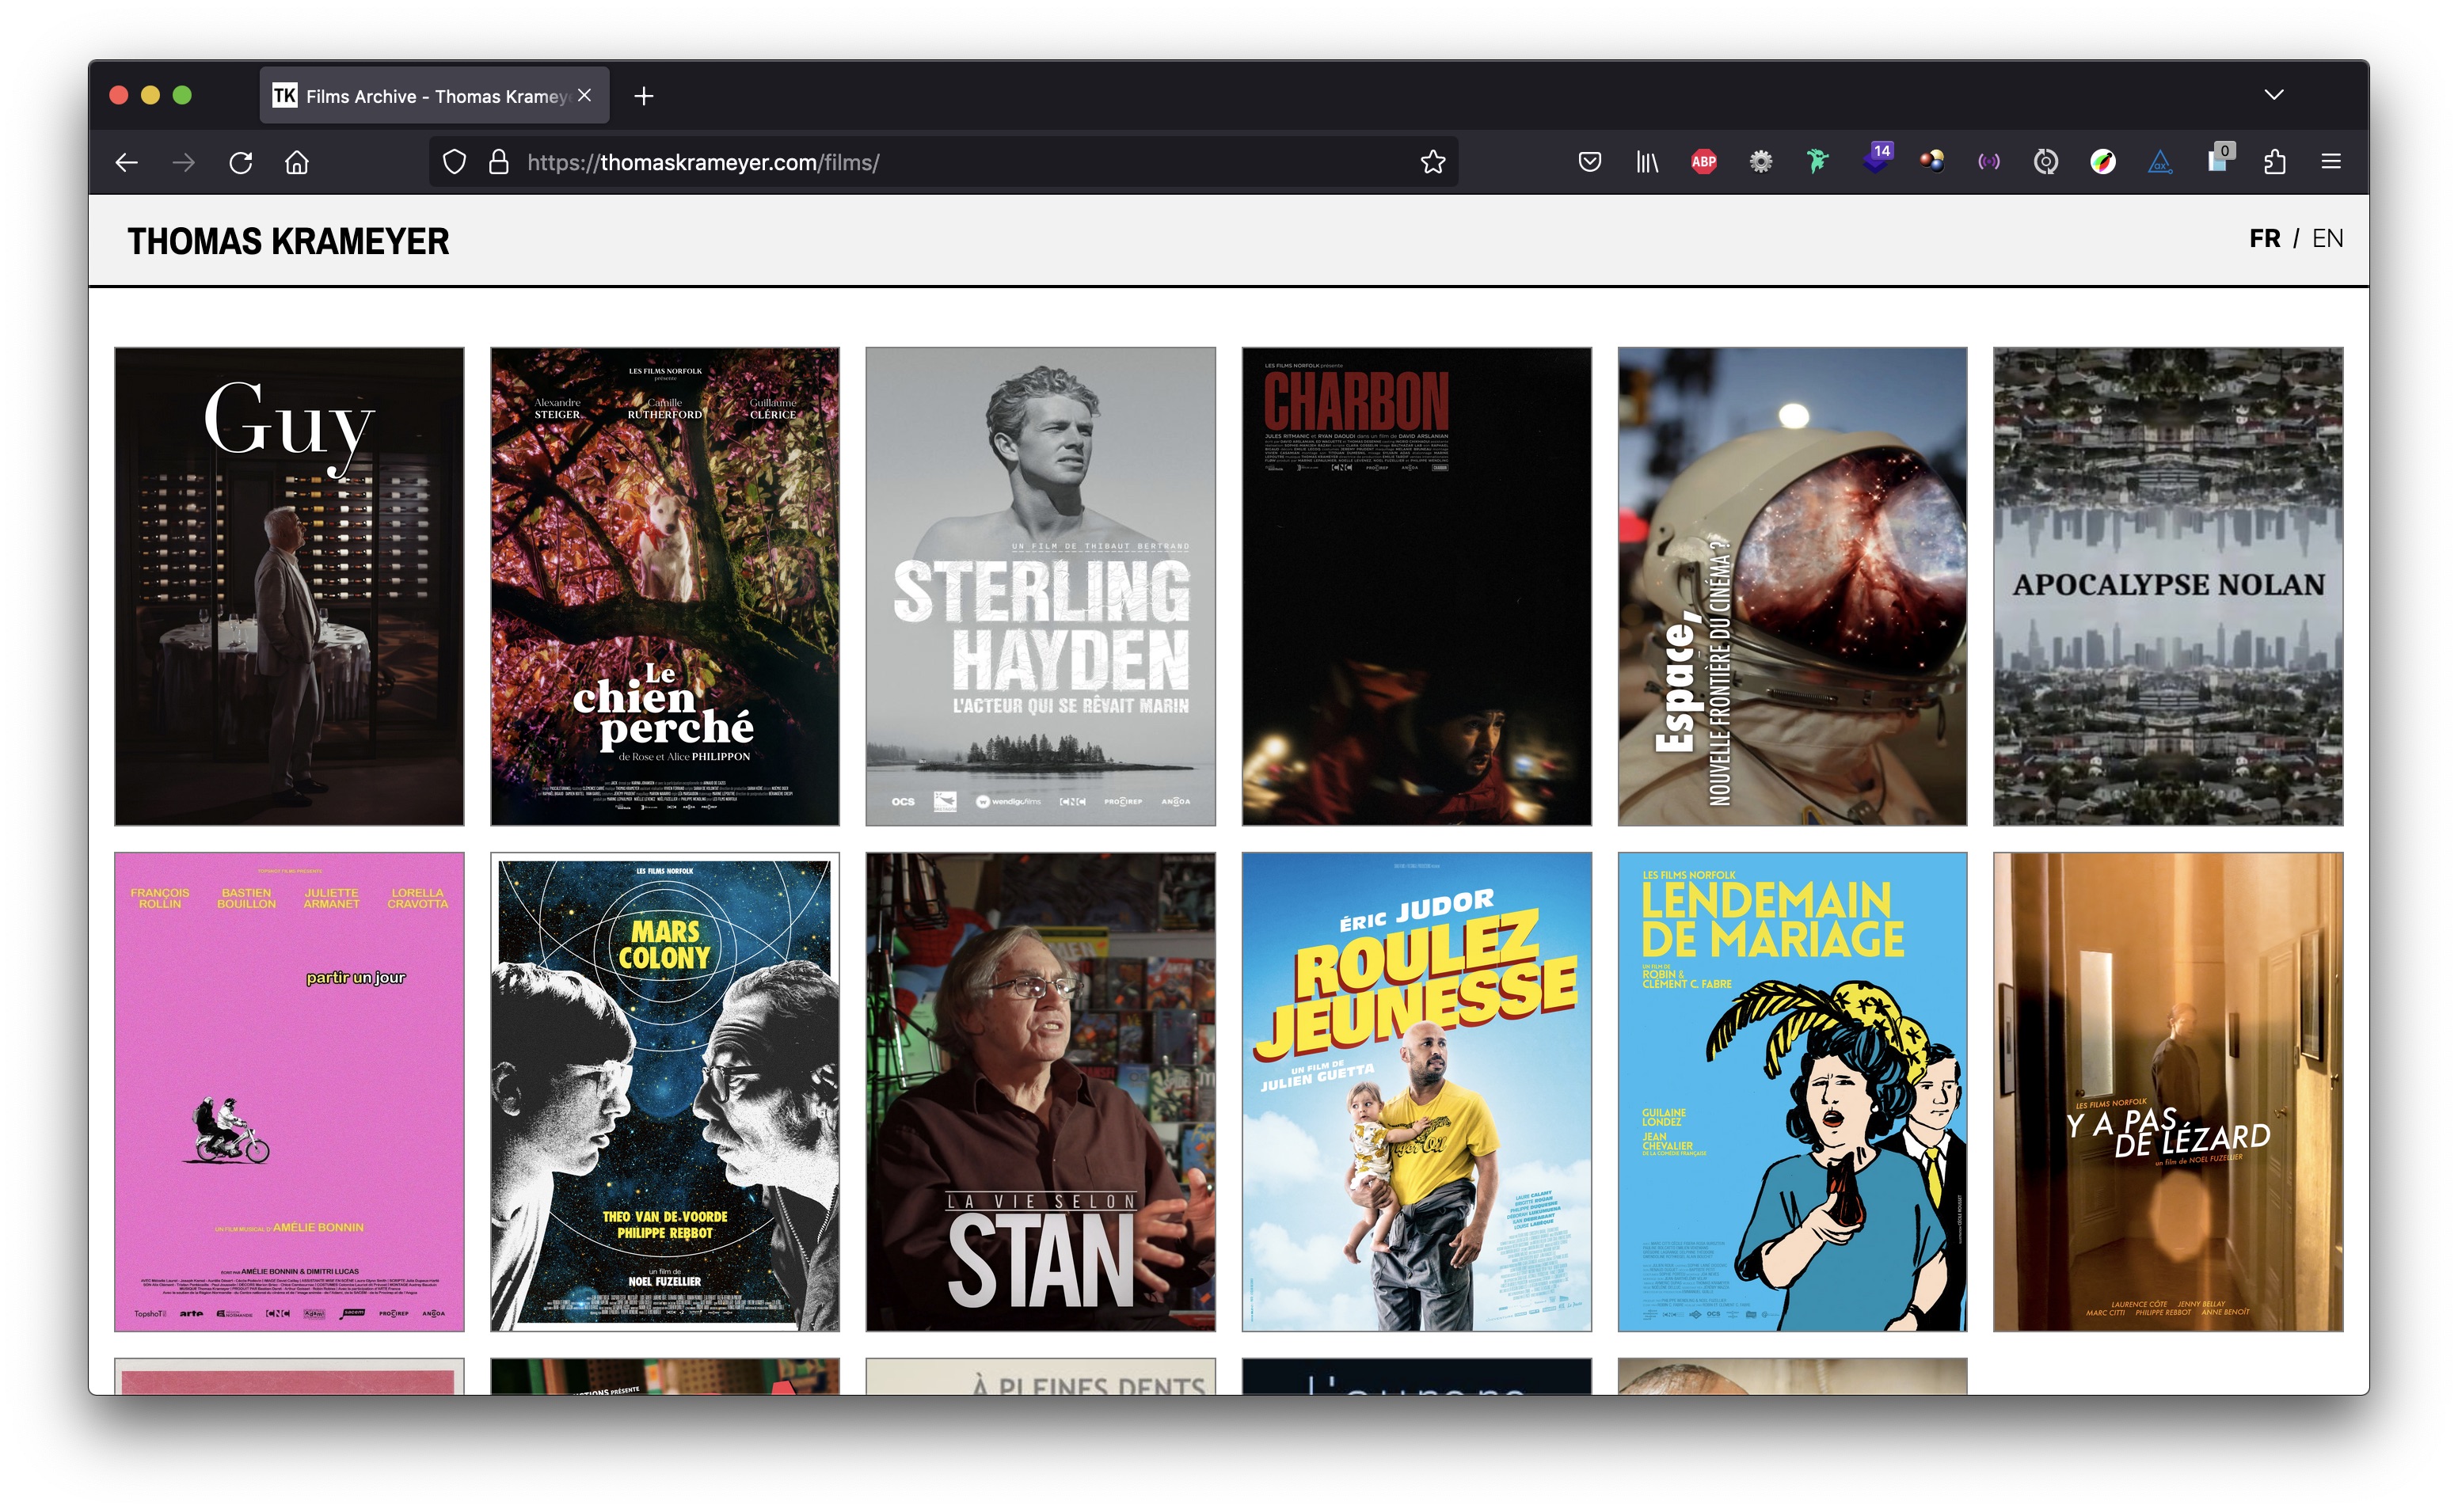This screenshot has height=1512, width=2458.
Task: Open a new browser tab
Action: [x=644, y=96]
